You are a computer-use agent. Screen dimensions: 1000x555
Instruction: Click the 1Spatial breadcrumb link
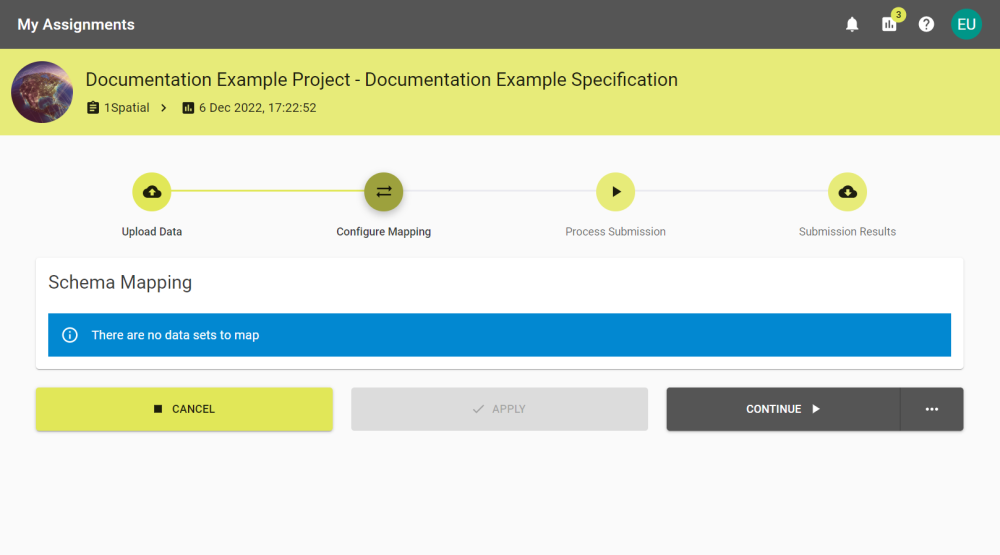(126, 108)
